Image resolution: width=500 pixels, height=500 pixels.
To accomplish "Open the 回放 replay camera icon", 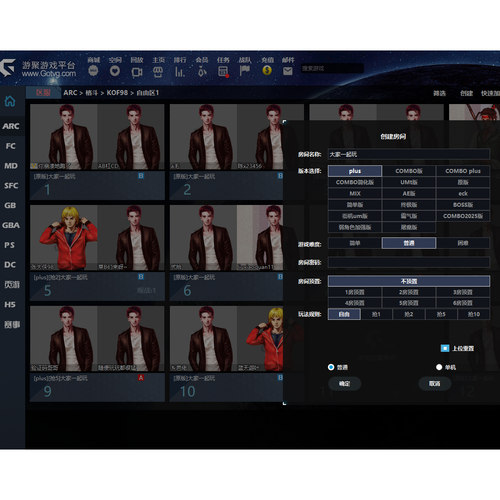I will [137, 71].
